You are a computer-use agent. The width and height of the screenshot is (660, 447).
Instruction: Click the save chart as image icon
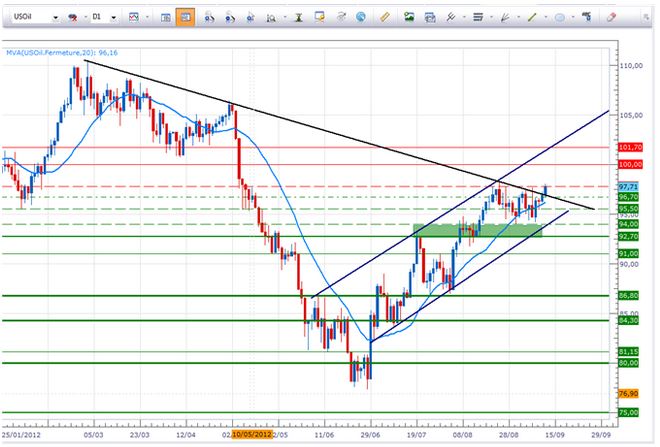408,17
